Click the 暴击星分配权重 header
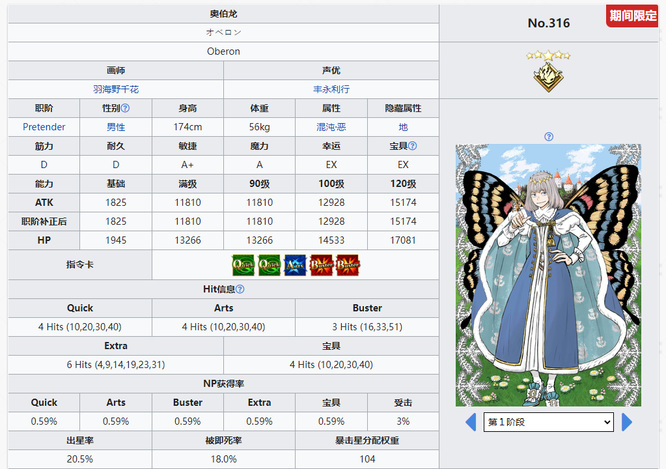The width and height of the screenshot is (666, 469). 367,441
